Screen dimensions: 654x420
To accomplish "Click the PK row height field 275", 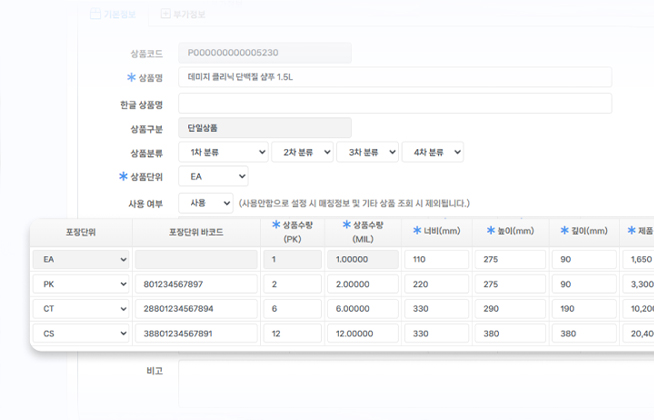I will [511, 284].
